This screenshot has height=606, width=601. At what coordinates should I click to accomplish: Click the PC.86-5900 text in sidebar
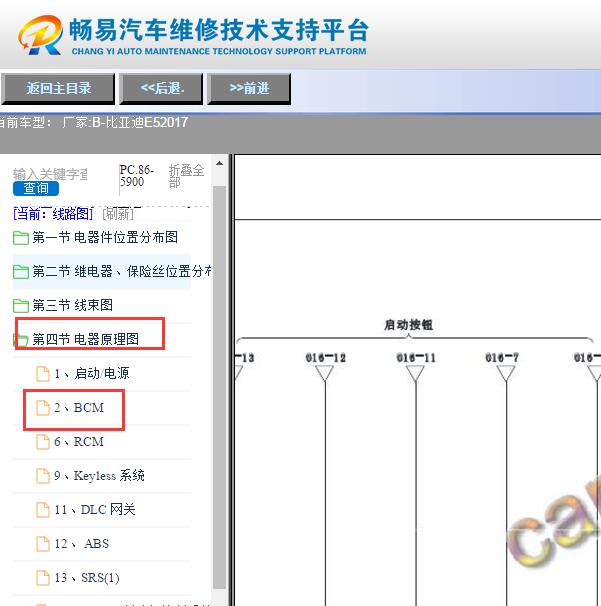coord(136,175)
